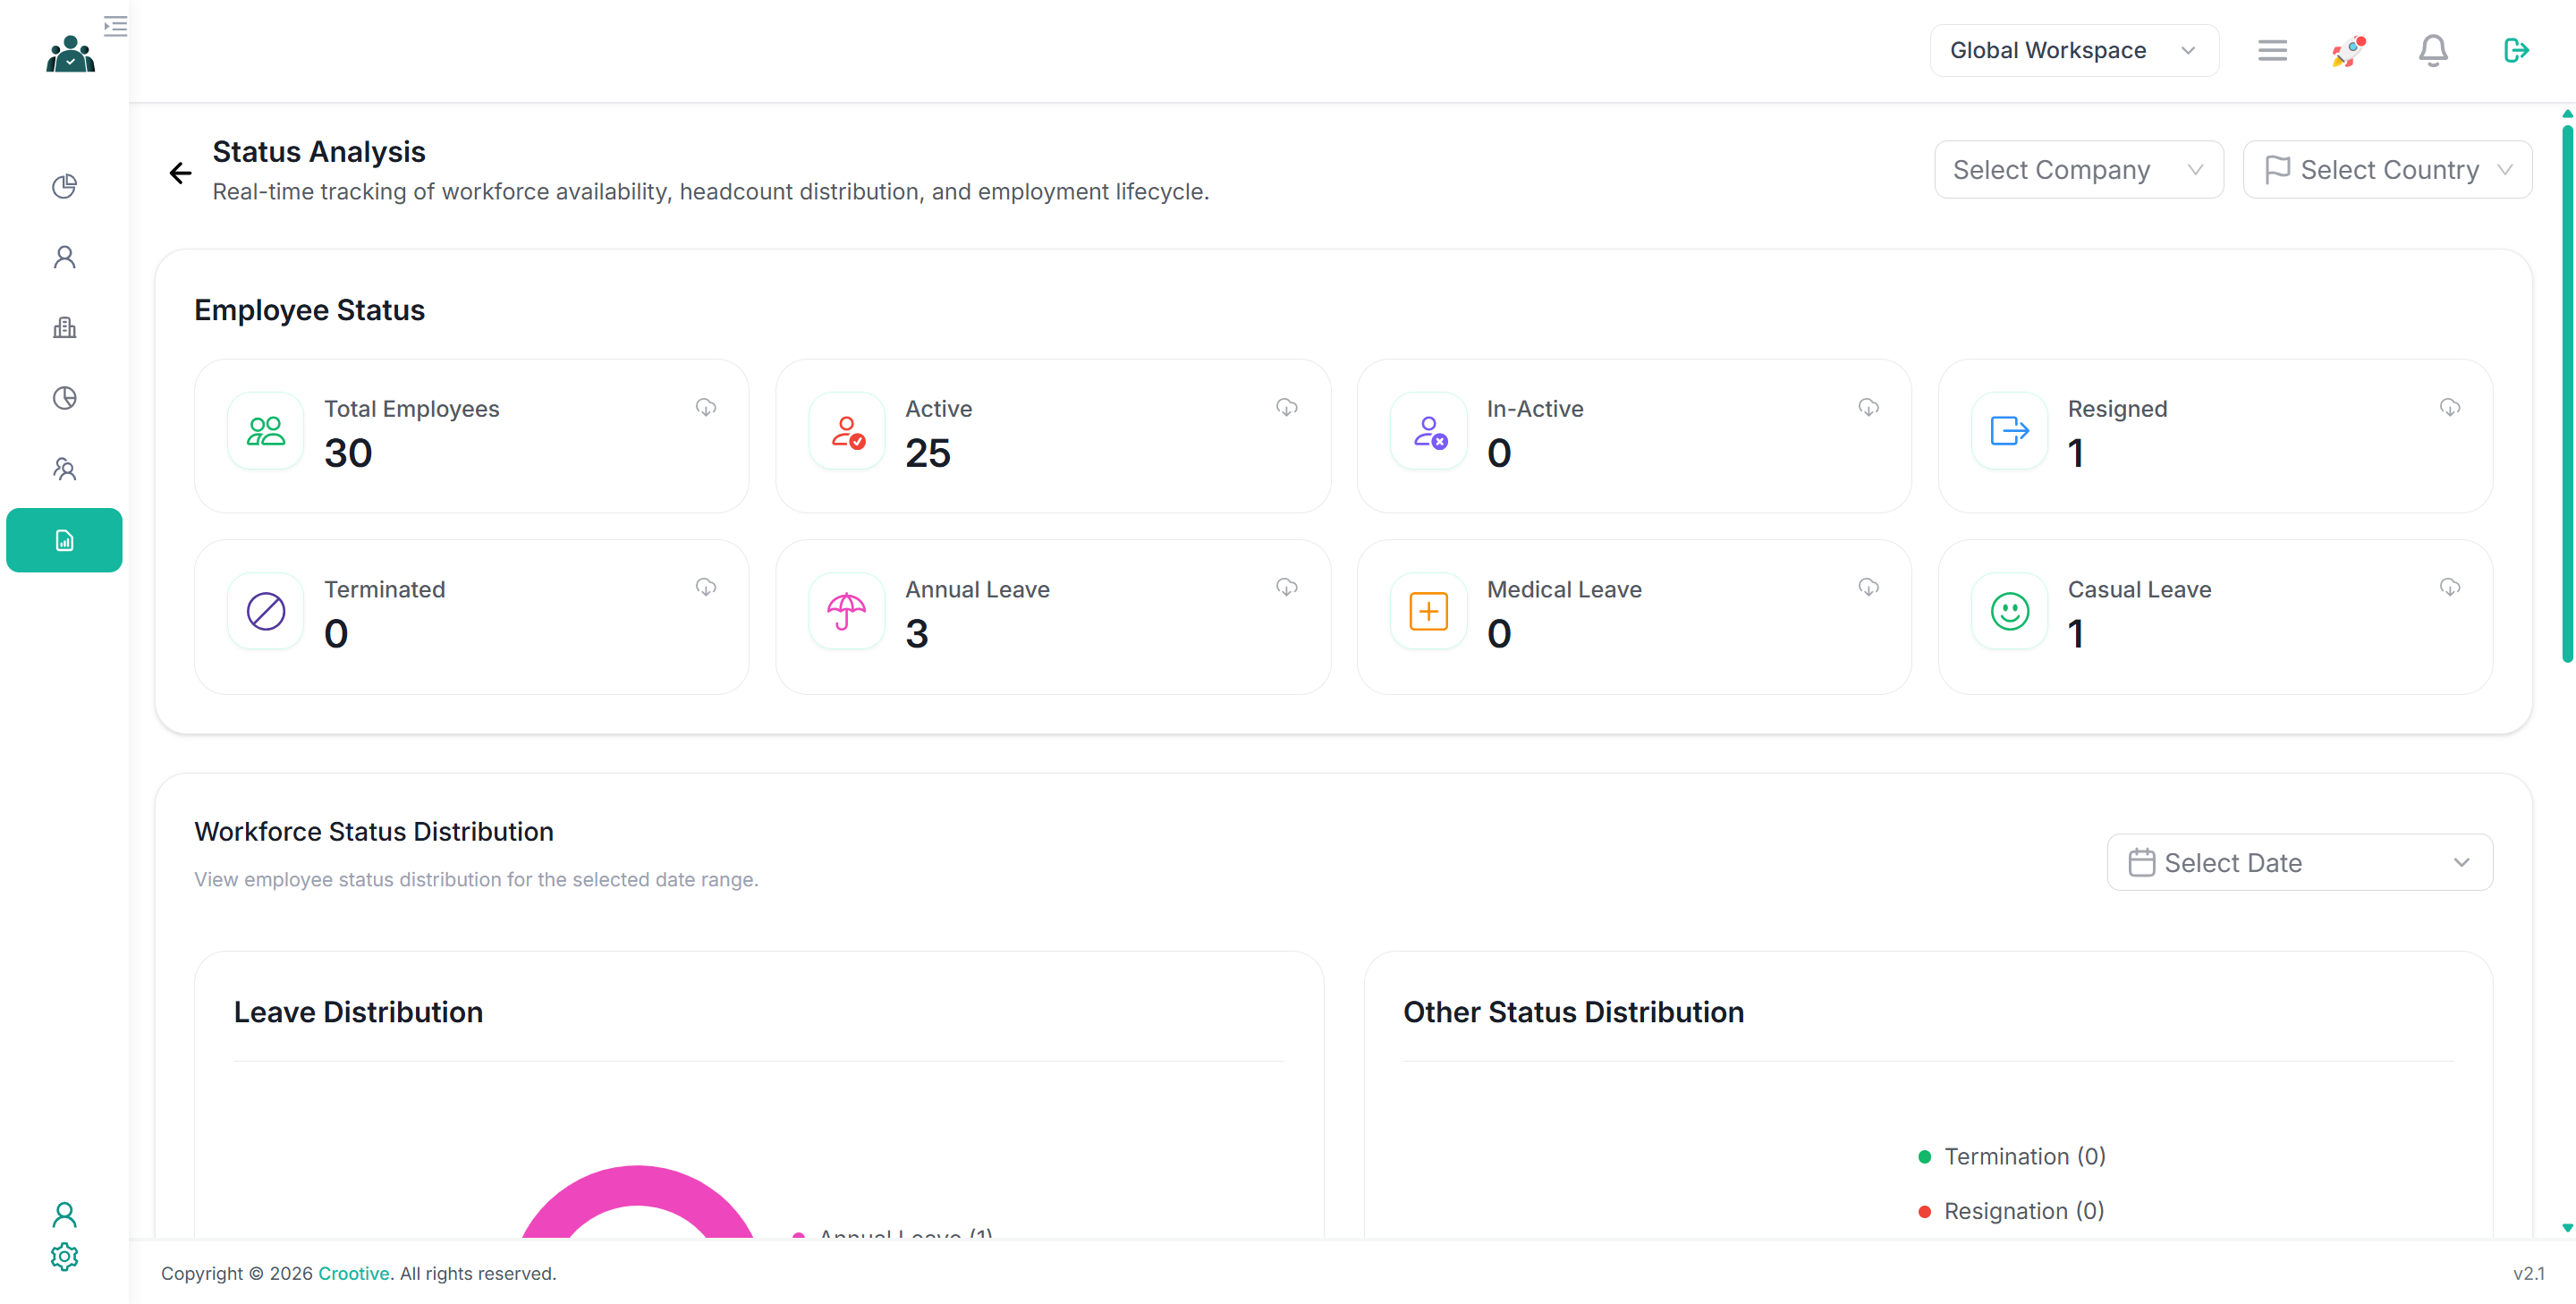Click the rocket icon in the header
The width and height of the screenshot is (2576, 1304).
click(x=2349, y=50)
